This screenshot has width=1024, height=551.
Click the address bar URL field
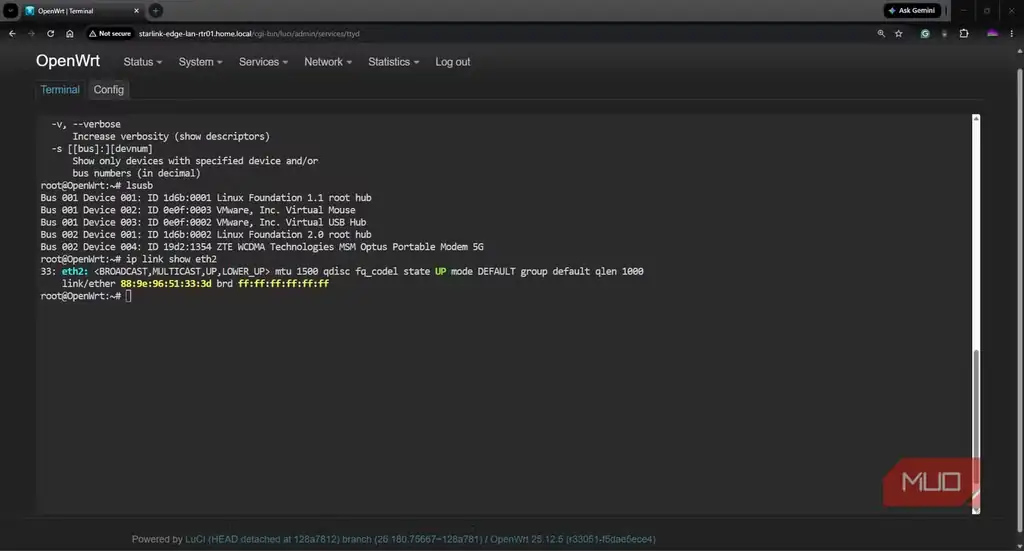(249, 33)
